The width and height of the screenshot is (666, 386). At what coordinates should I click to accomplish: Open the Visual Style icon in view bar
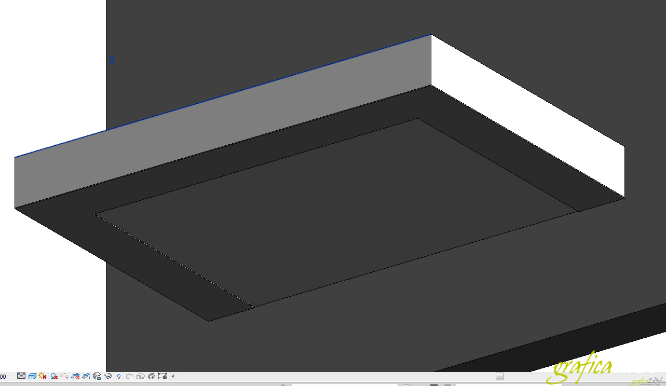32,376
